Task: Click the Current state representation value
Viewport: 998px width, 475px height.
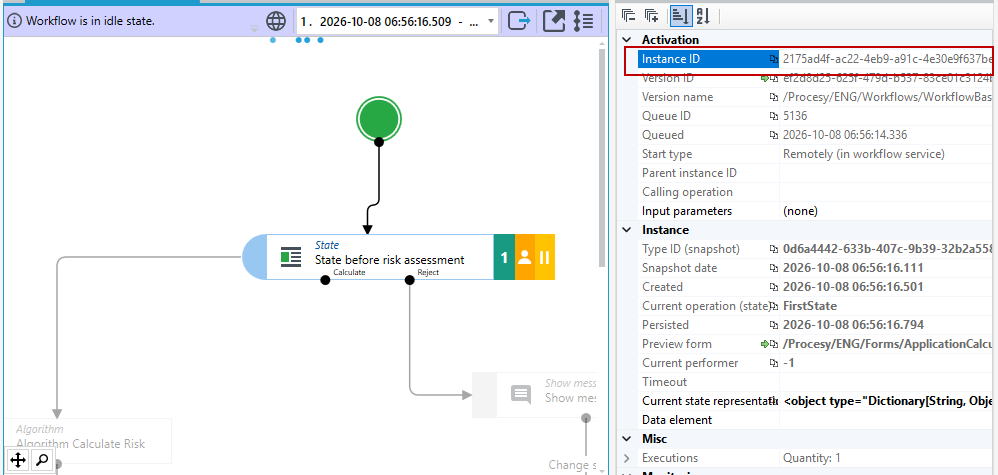Action: pos(888,401)
